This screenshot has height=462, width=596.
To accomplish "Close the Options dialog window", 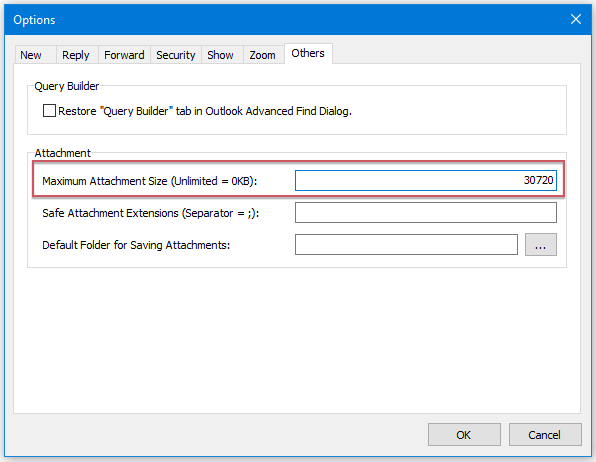I will click(576, 19).
